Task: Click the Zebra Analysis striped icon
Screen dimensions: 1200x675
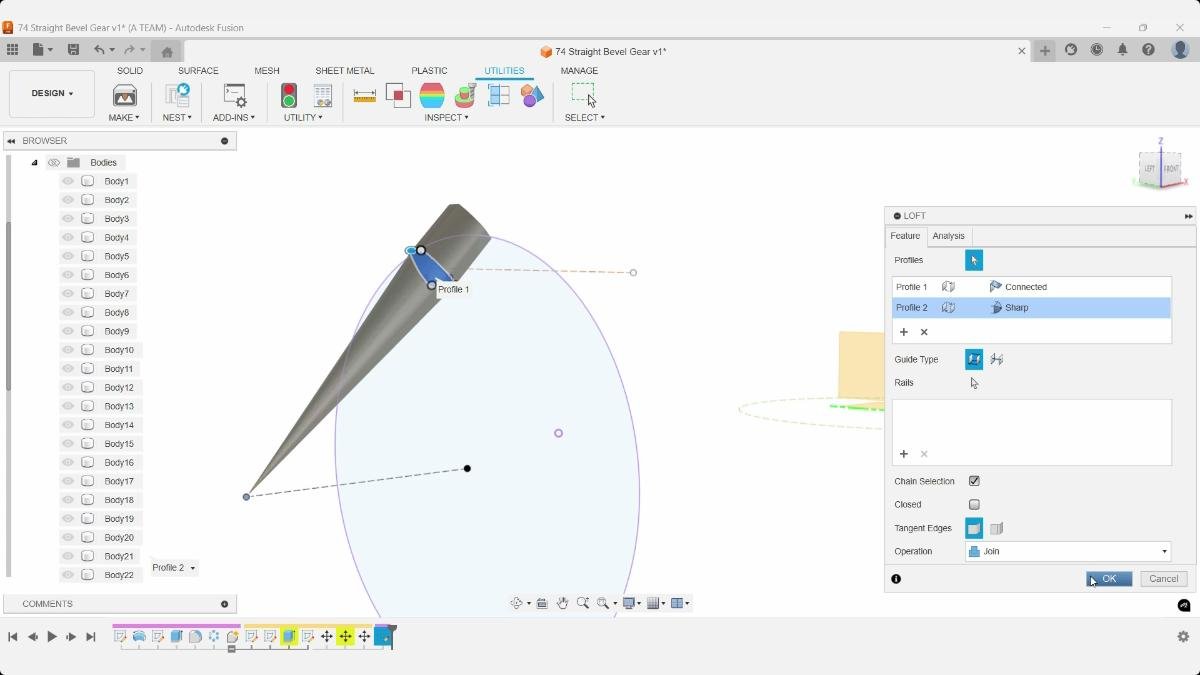Action: [432, 95]
